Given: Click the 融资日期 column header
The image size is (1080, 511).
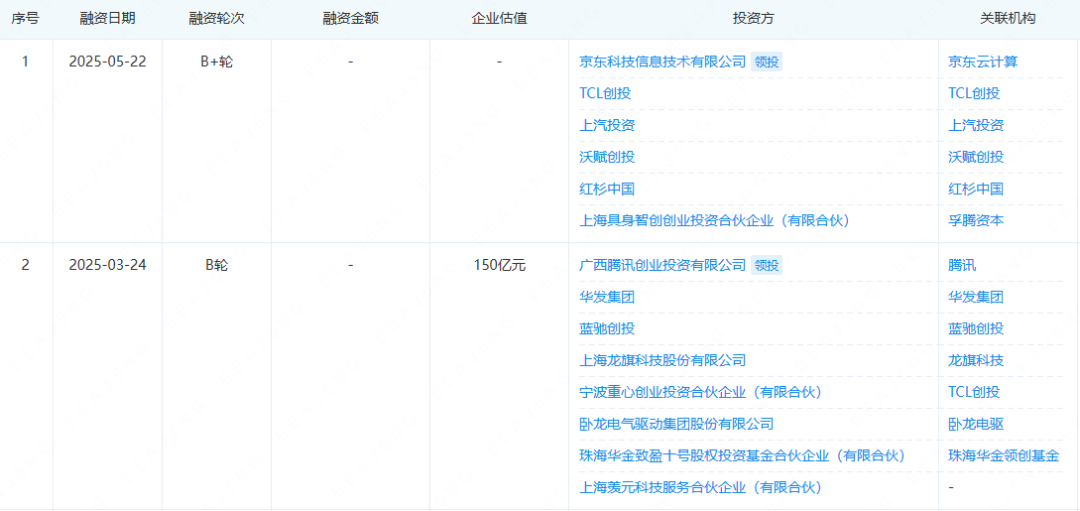Looking at the screenshot, I should pos(107,19).
